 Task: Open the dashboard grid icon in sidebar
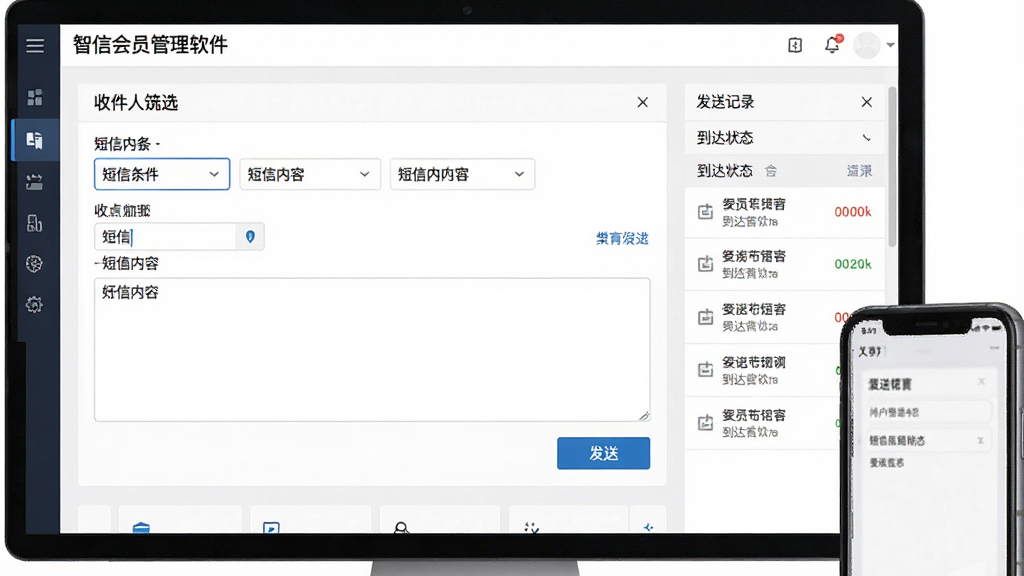pyautogui.click(x=35, y=97)
